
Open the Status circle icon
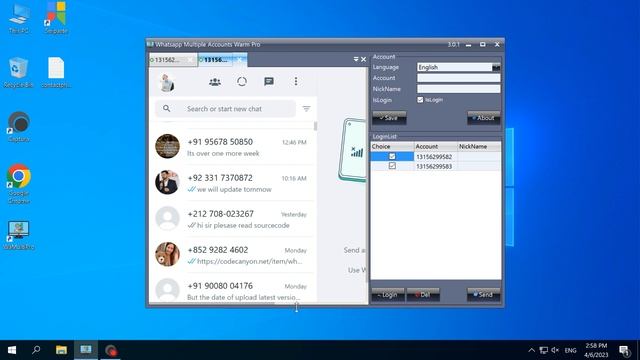[x=242, y=82]
